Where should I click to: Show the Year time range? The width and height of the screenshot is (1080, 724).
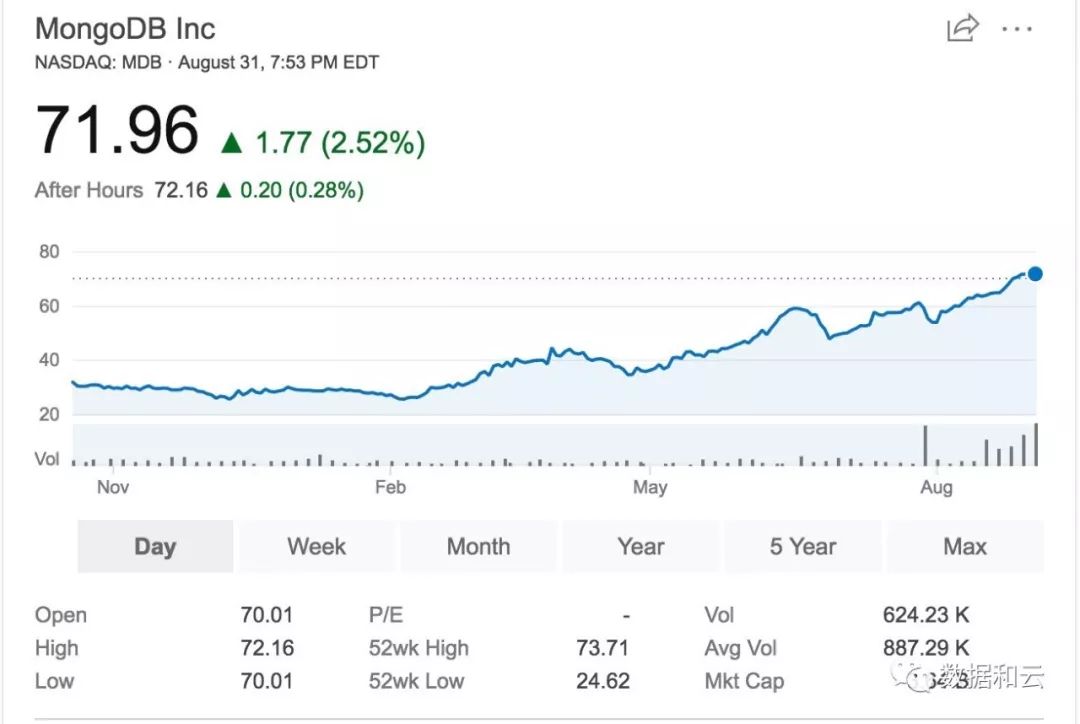[640, 546]
